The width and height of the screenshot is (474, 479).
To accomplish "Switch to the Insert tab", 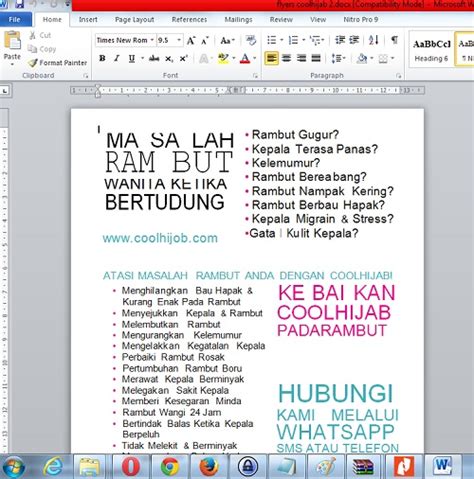I will pyautogui.click(x=88, y=20).
